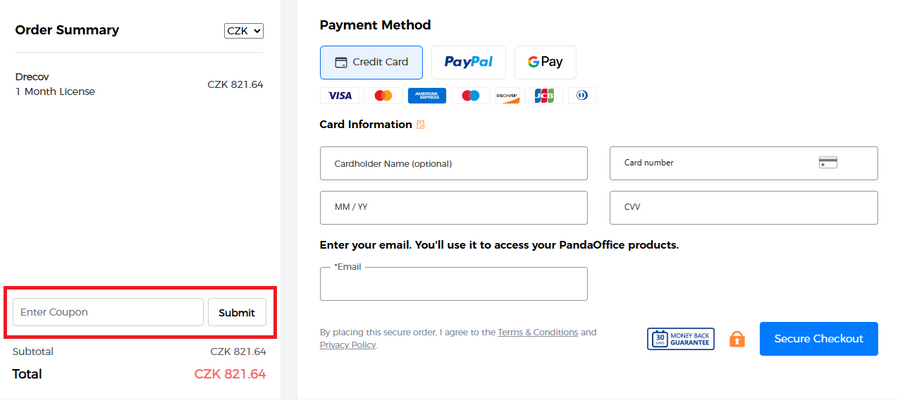The height and width of the screenshot is (400, 900).
Task: Open the Privacy Policy link
Action: click(348, 345)
